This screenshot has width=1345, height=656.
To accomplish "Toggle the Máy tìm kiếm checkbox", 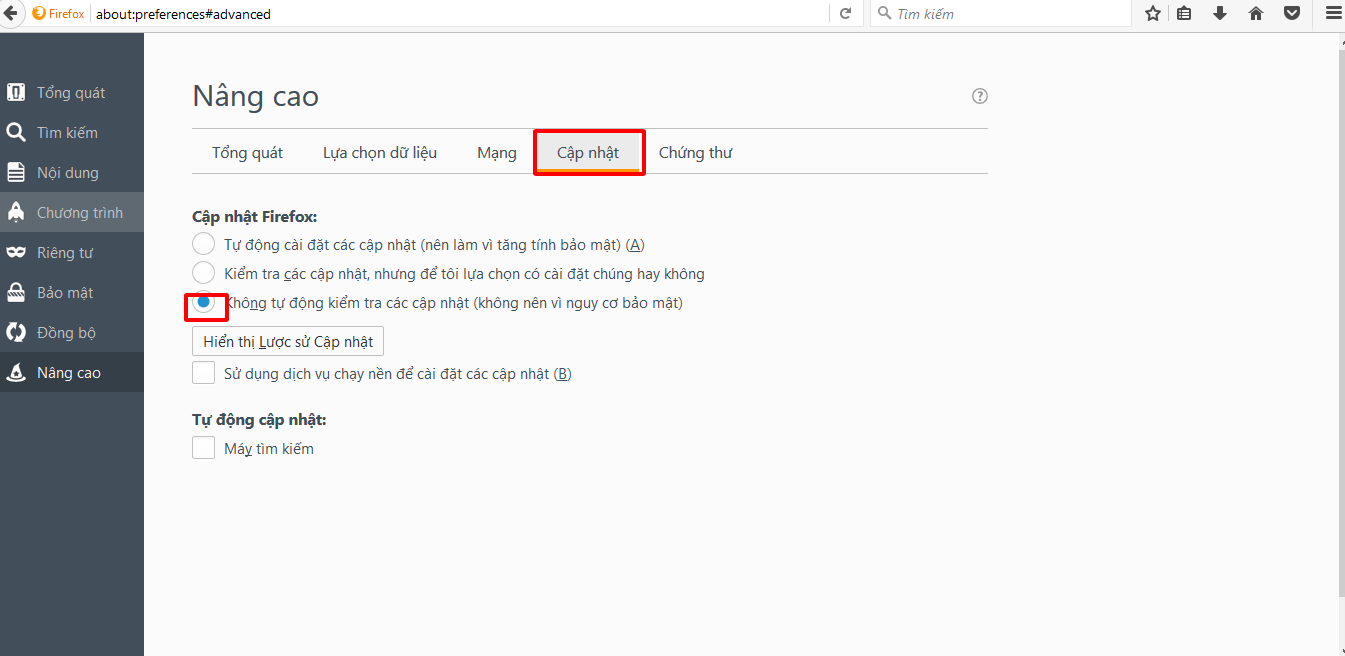I will tap(204, 448).
